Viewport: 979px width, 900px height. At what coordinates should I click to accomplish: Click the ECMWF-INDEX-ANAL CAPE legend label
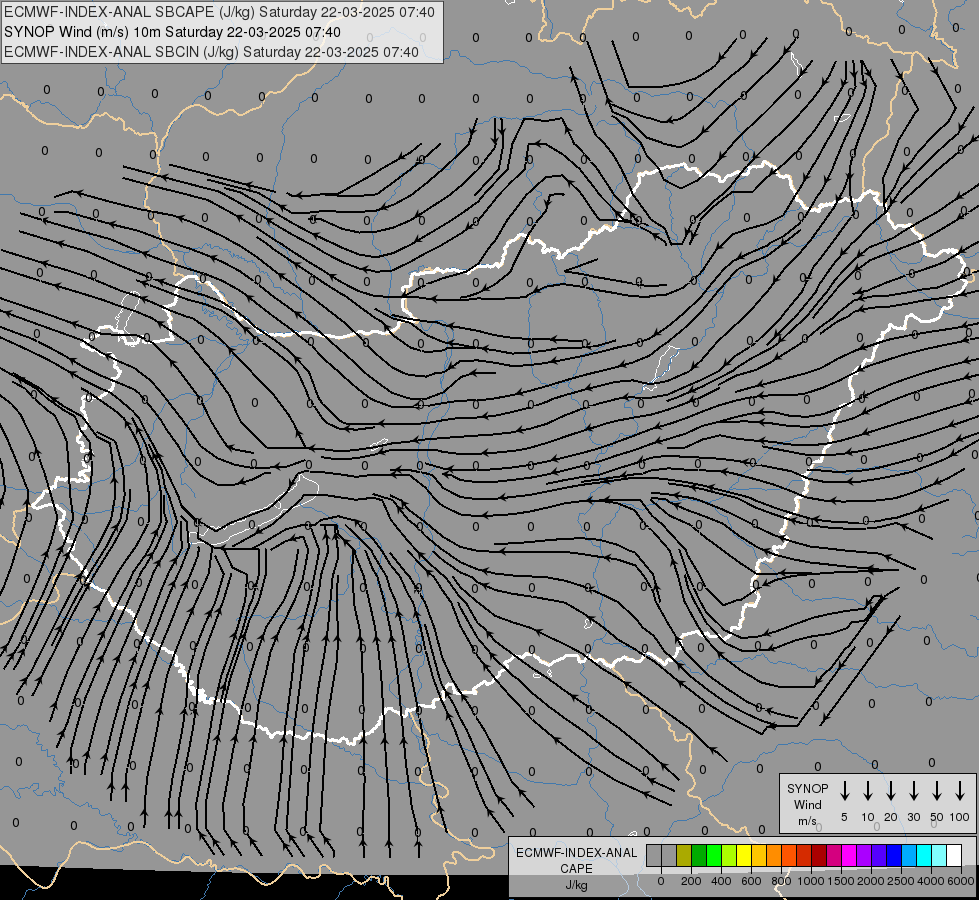click(x=576, y=860)
